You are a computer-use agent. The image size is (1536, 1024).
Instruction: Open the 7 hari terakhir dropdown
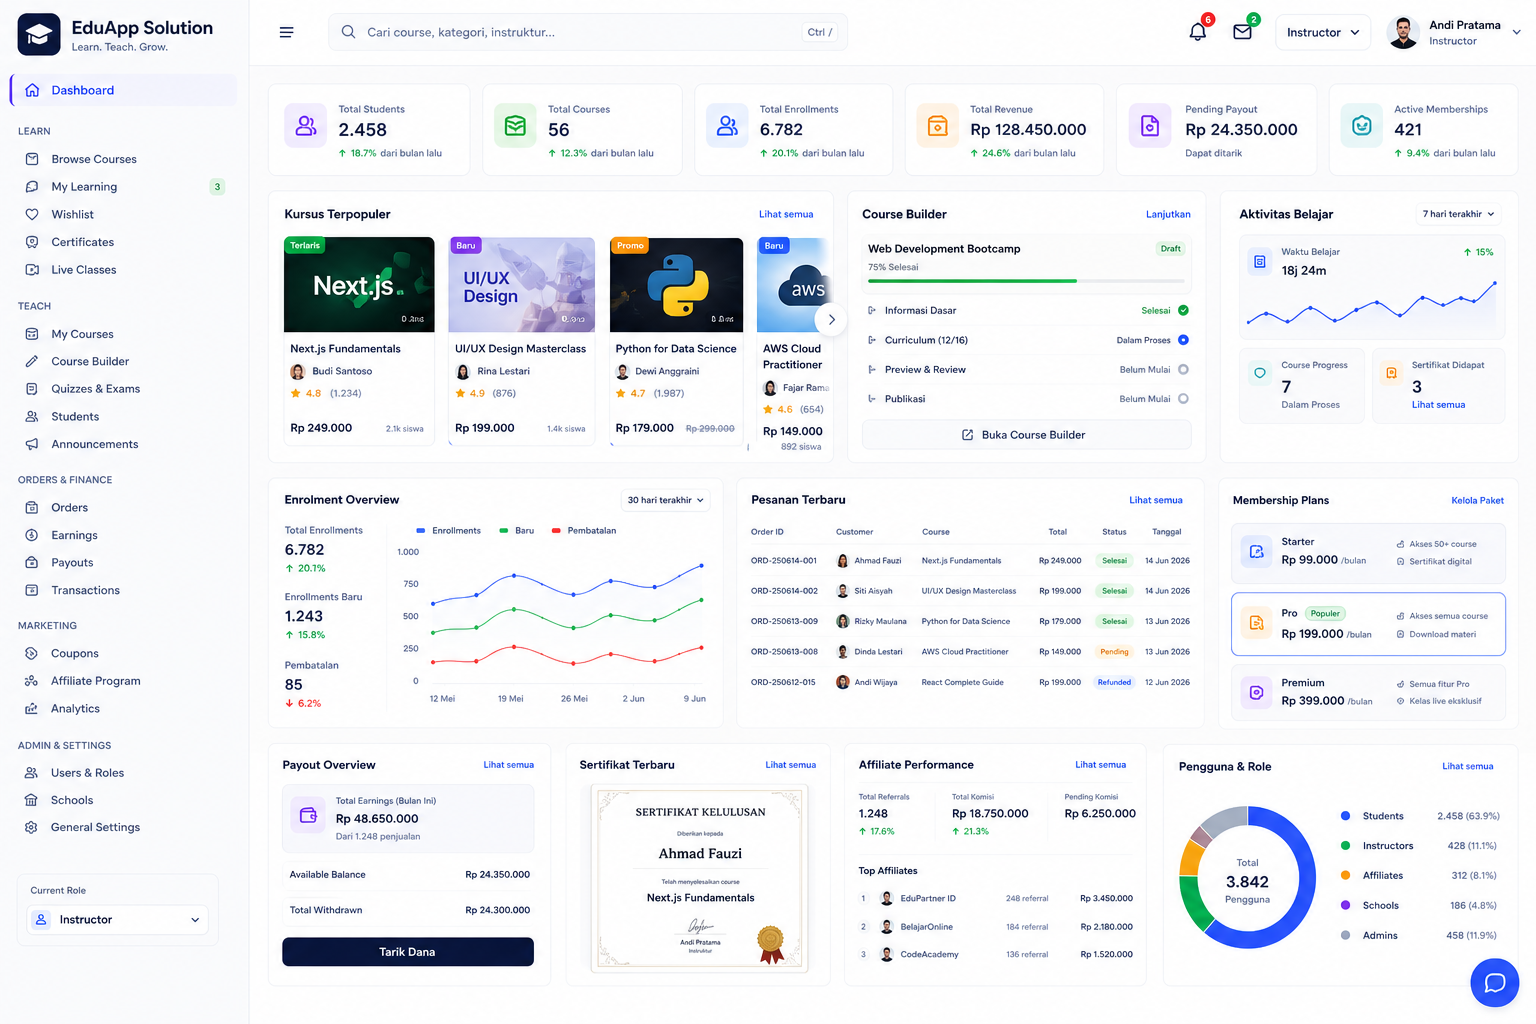[x=1458, y=214]
